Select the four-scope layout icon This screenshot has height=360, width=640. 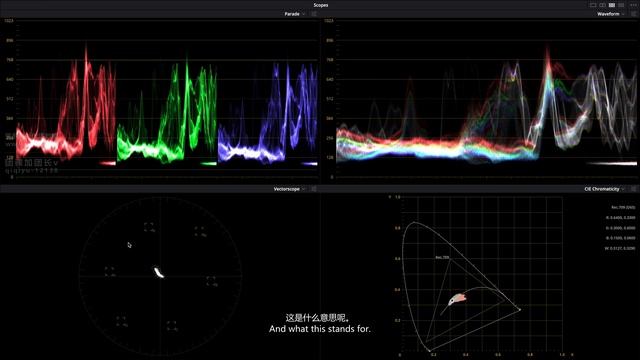pyautogui.click(x=612, y=5)
